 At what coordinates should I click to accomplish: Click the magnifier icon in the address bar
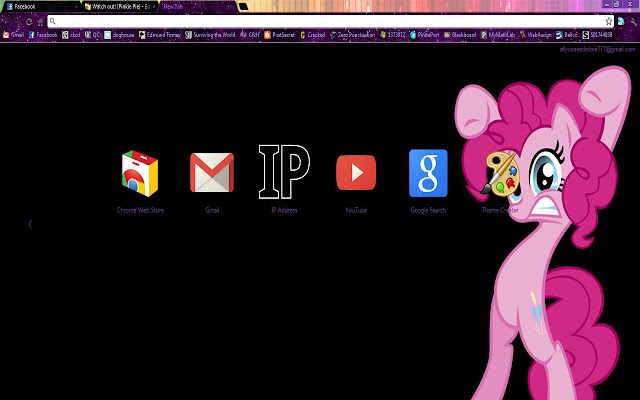[53, 21]
